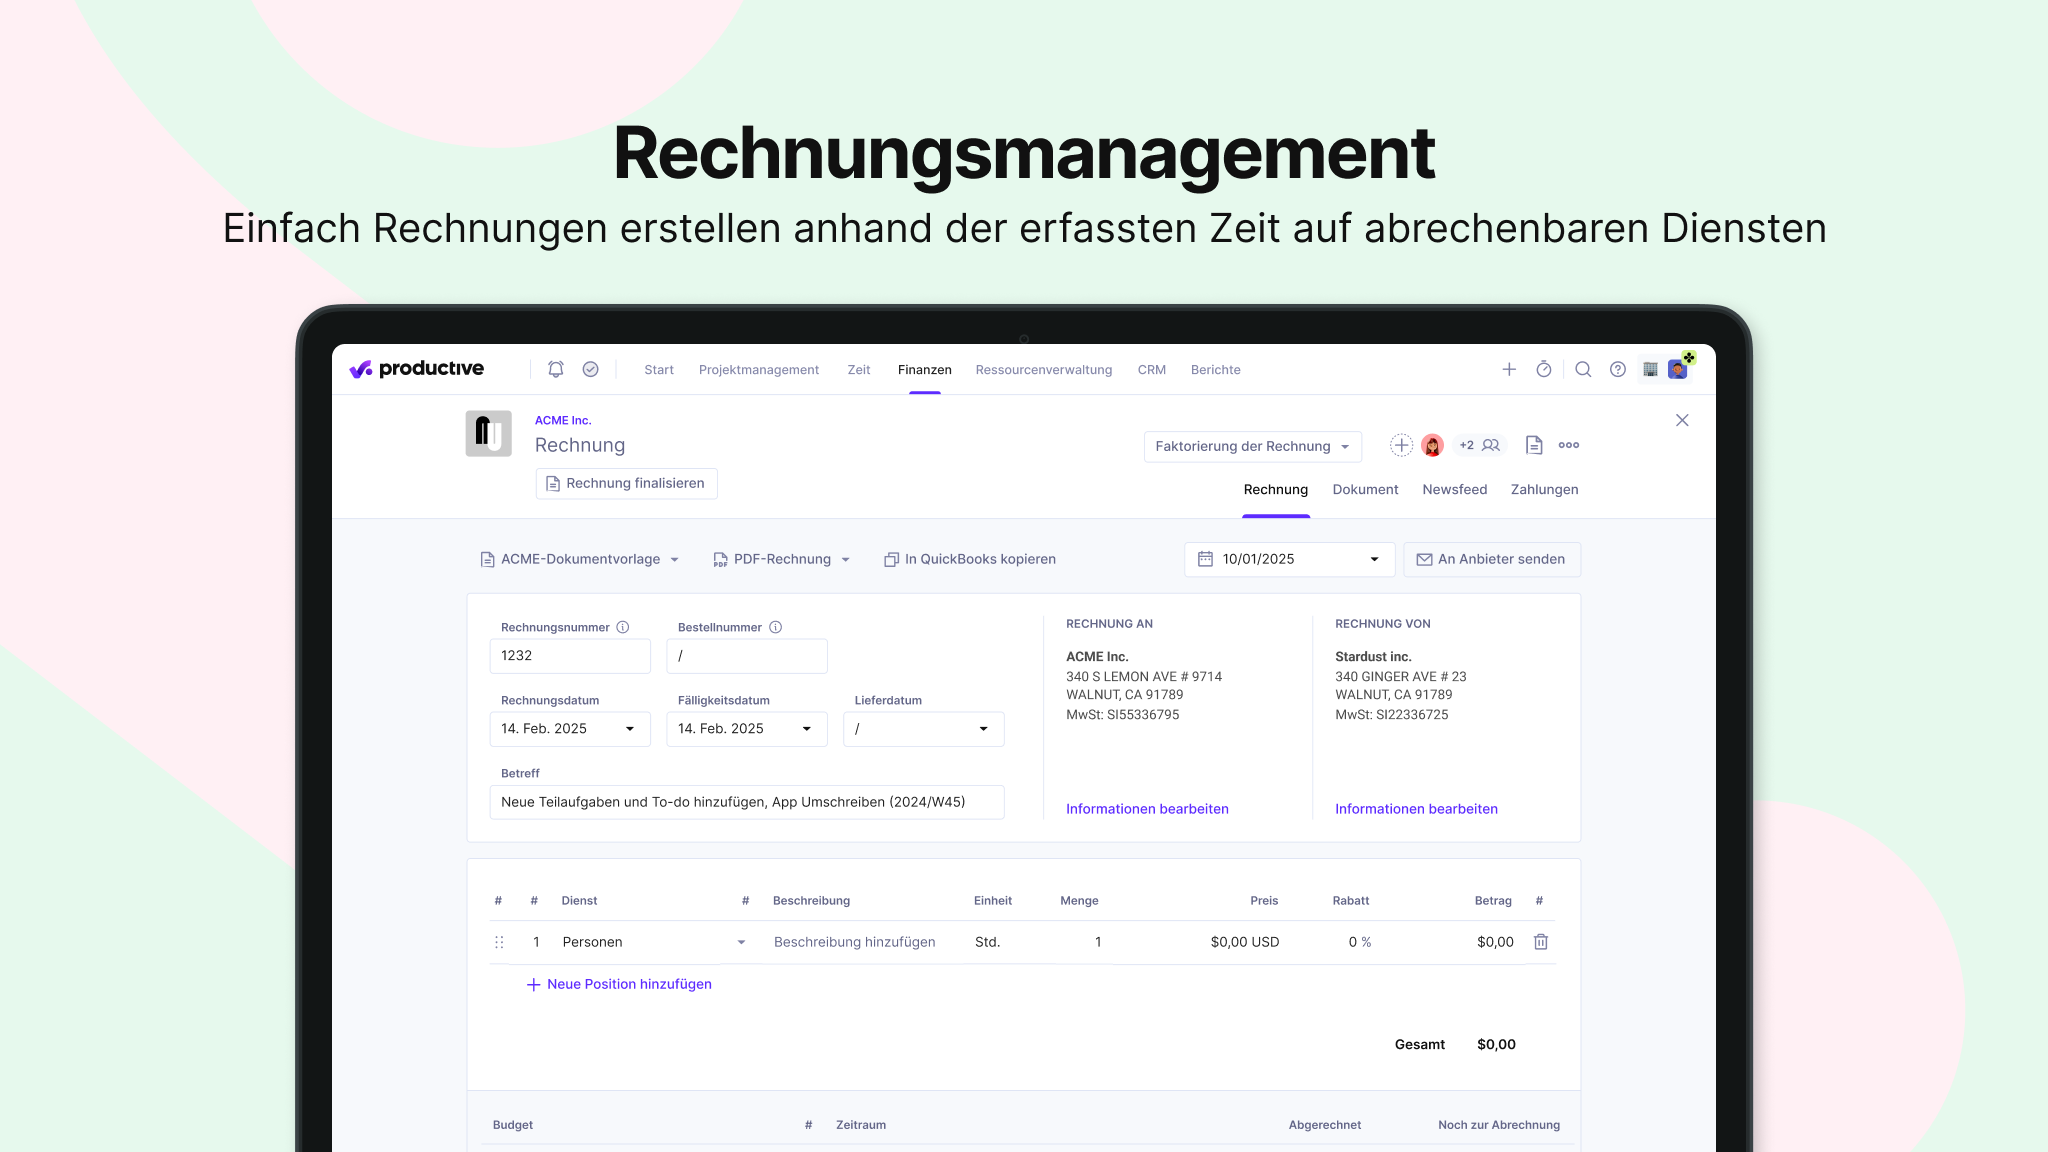Add a person with the dashed plus icon
2048x1152 pixels.
[x=1401, y=445]
